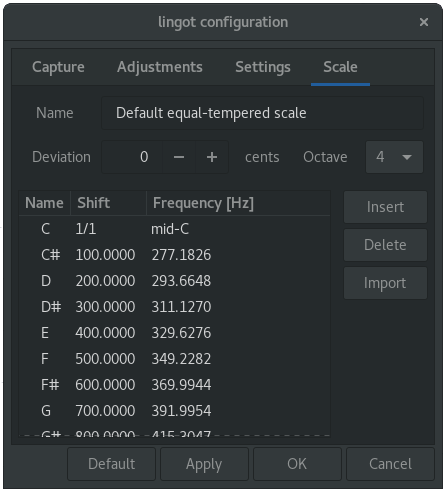
Task: Select the G note name
Action: (46, 411)
